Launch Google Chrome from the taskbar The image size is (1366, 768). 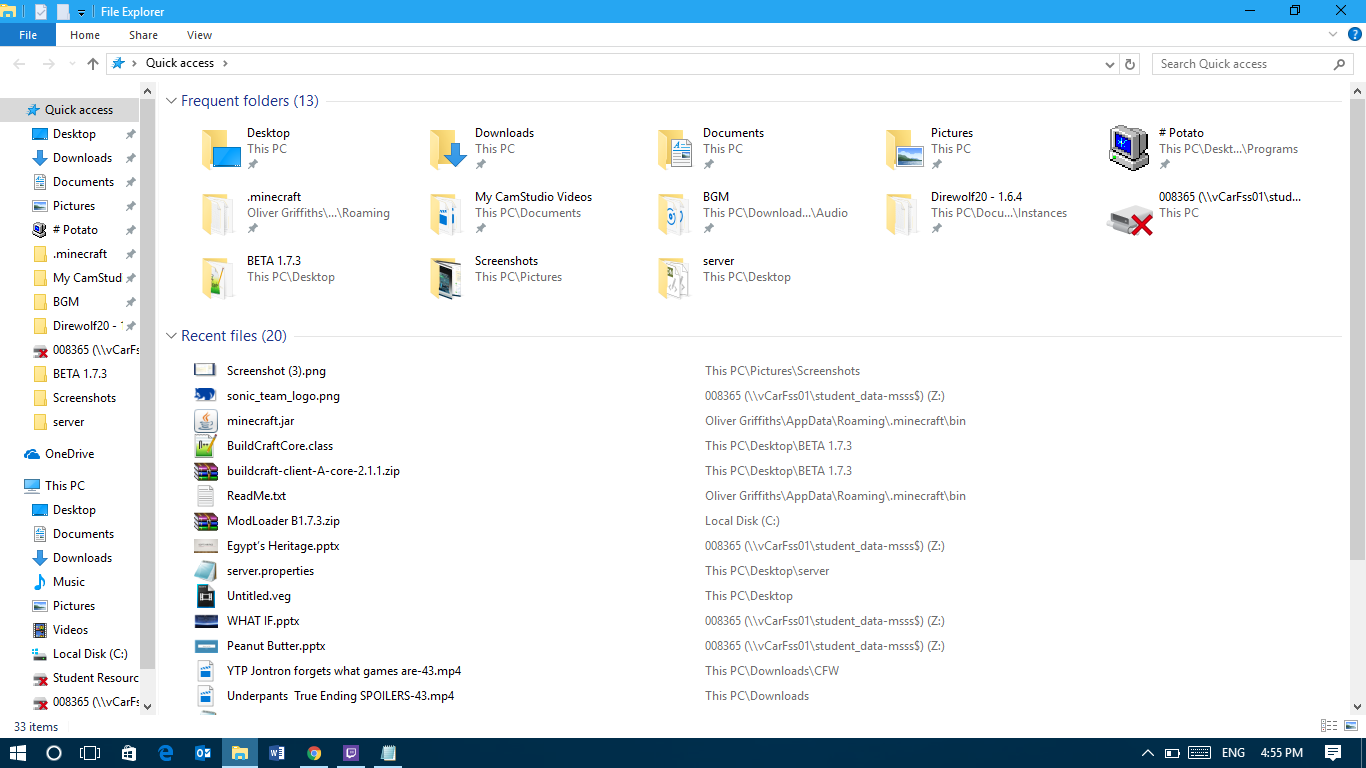[314, 752]
